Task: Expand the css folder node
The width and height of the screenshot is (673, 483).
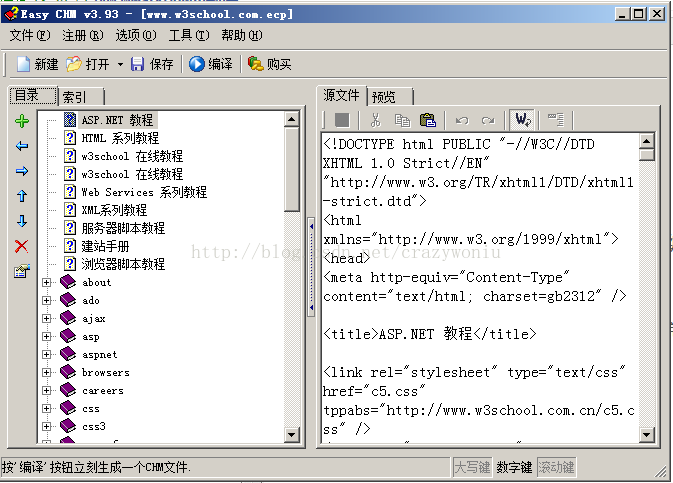Action: 46,409
